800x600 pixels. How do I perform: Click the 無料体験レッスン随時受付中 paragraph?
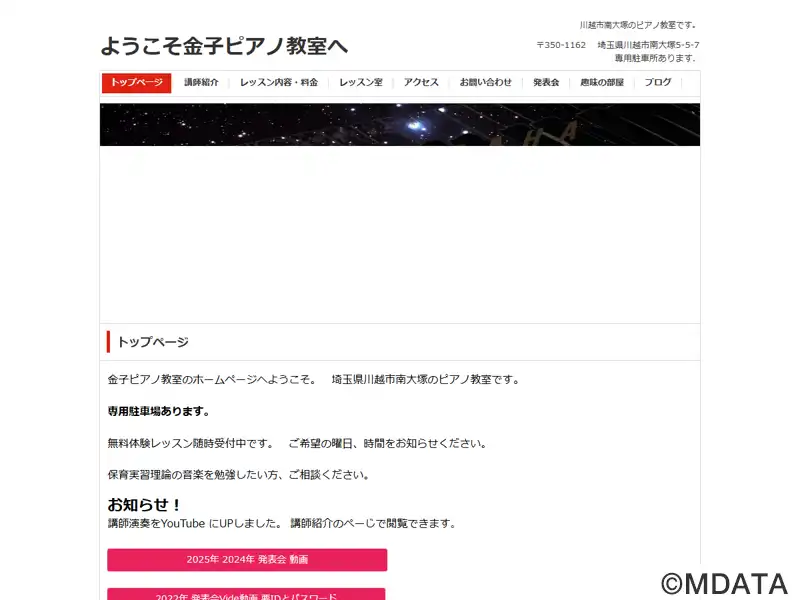296,443
